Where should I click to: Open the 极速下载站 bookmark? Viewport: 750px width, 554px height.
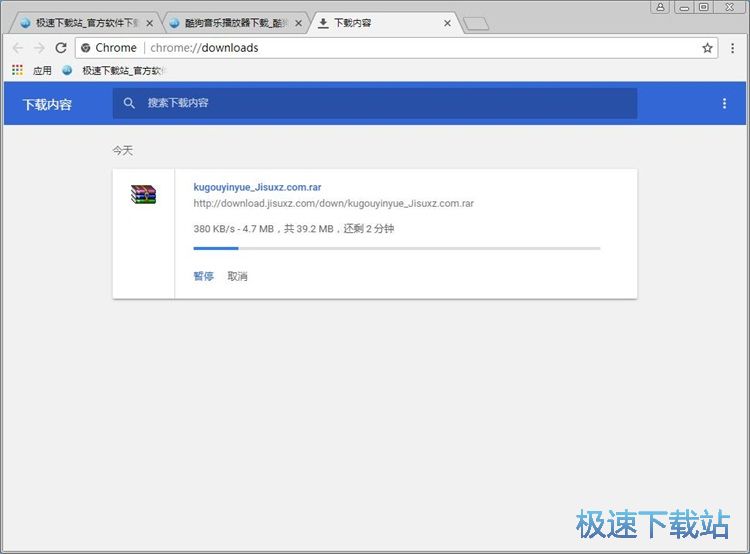pyautogui.click(x=115, y=70)
